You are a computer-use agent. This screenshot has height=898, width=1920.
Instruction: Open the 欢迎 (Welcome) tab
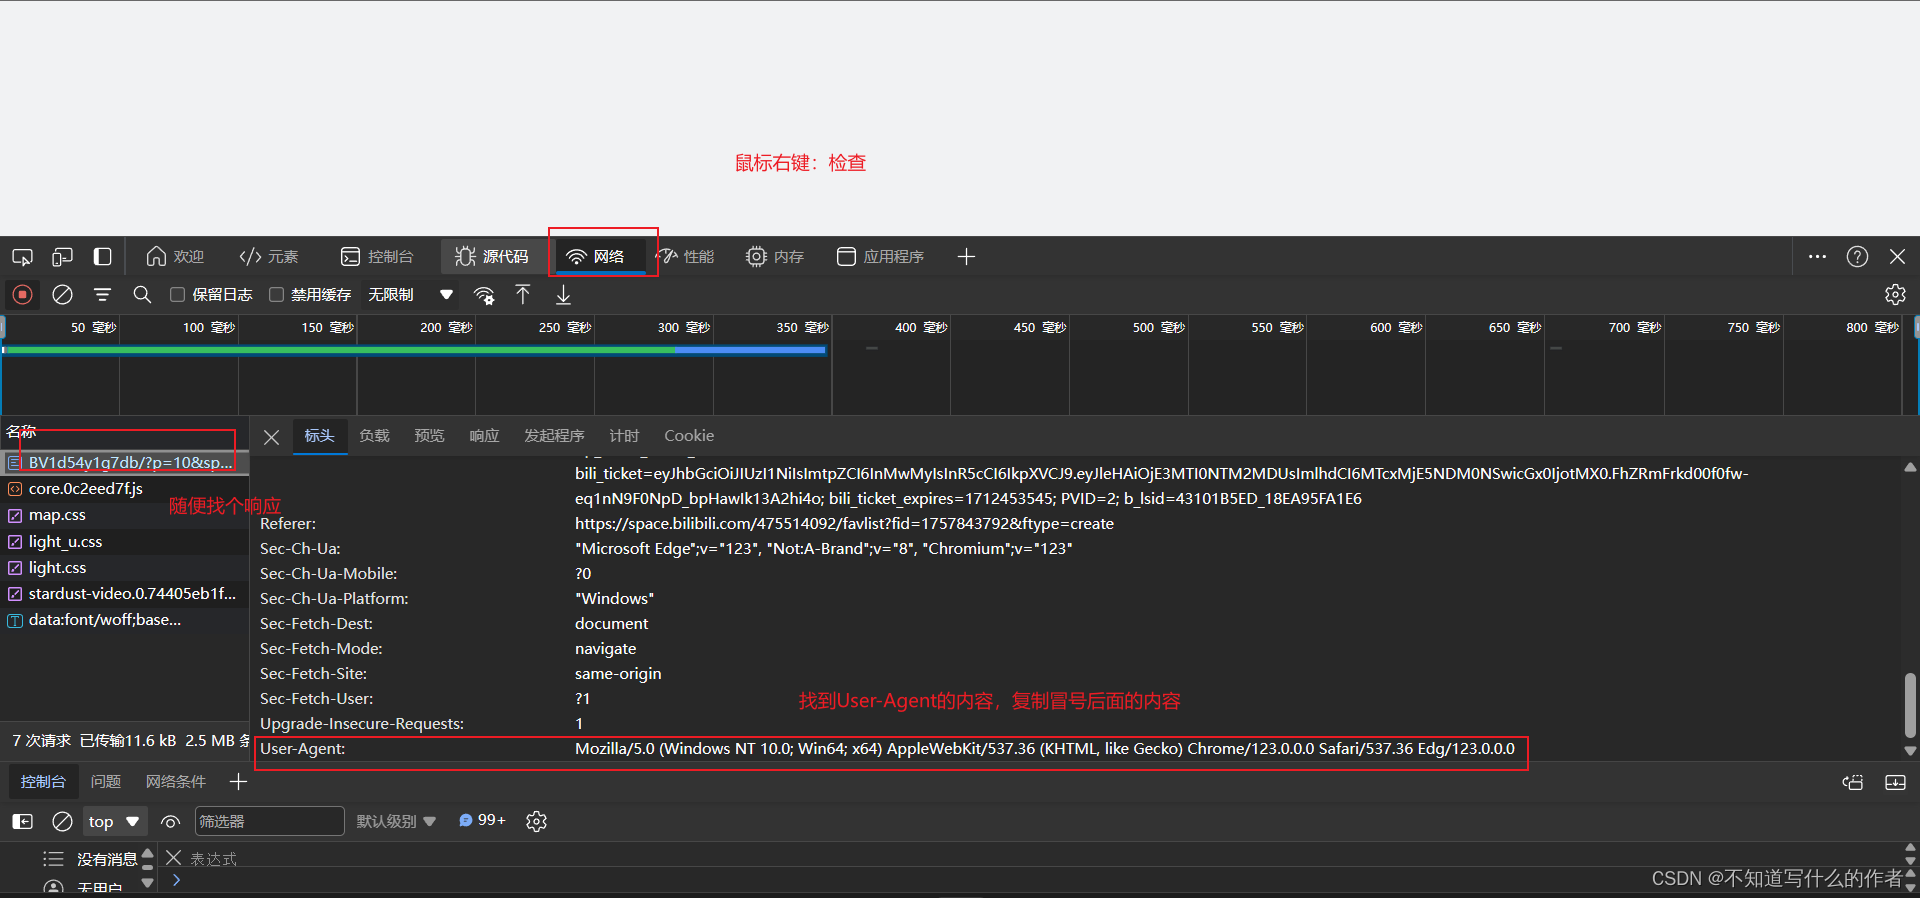(175, 257)
